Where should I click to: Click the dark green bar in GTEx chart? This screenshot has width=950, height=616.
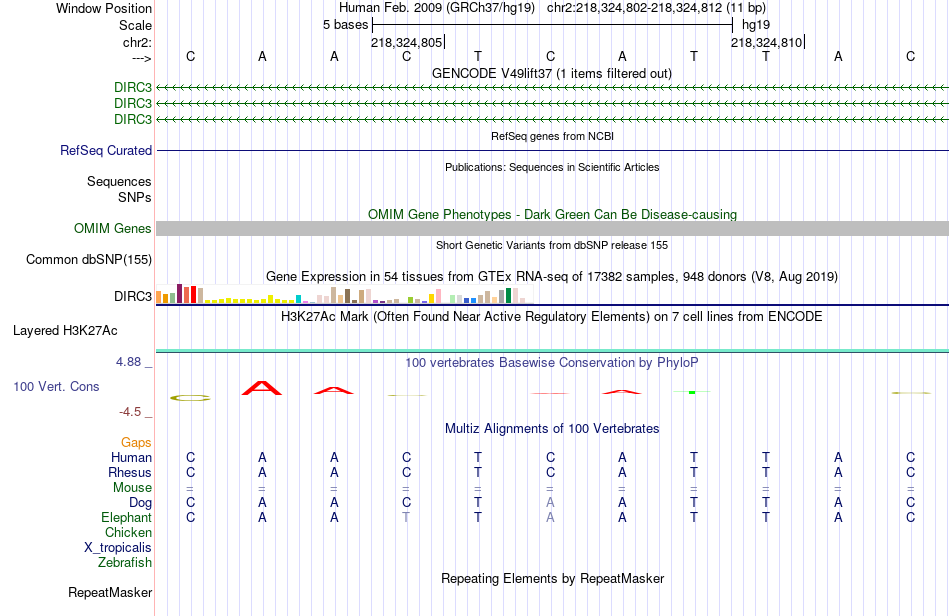(508, 296)
